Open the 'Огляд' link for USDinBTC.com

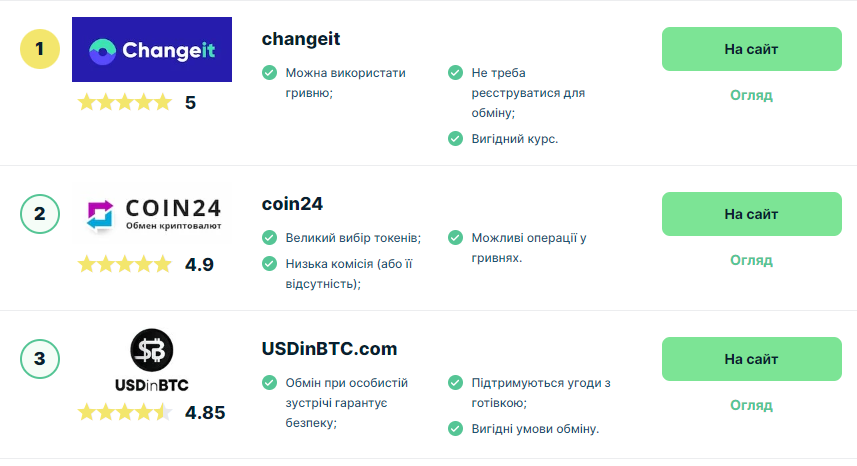pos(751,405)
